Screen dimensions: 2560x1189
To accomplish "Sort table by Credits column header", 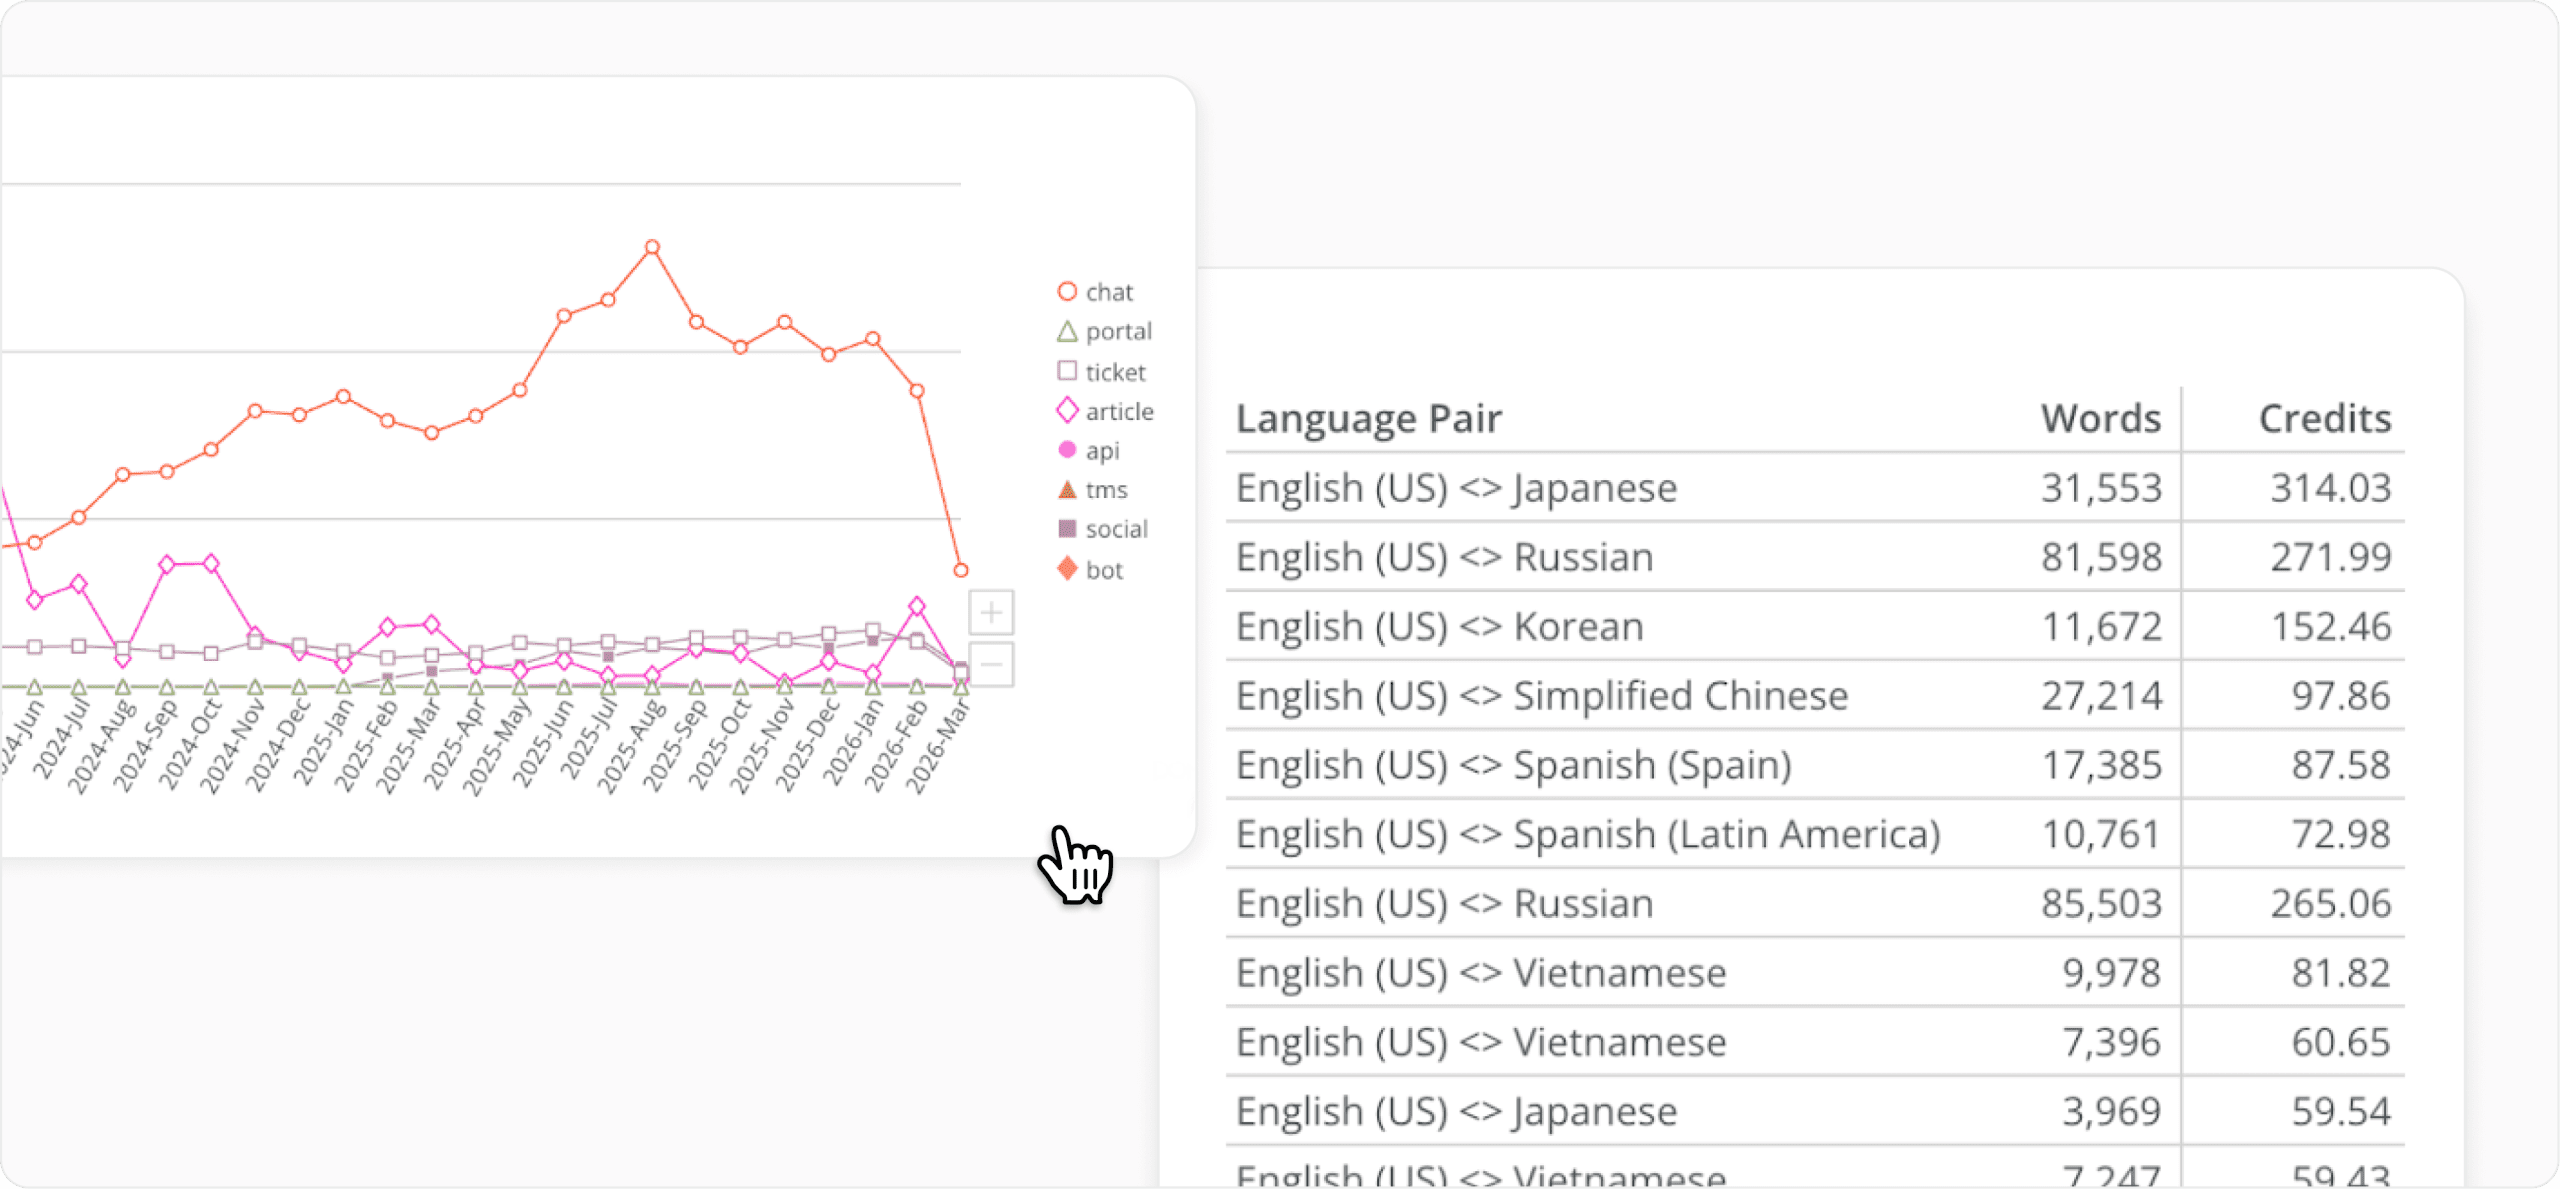I will [2324, 419].
